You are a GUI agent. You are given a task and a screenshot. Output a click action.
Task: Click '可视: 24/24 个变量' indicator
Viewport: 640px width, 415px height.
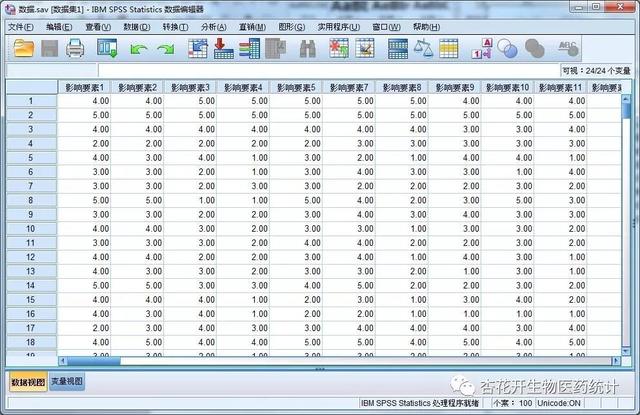(x=596, y=71)
